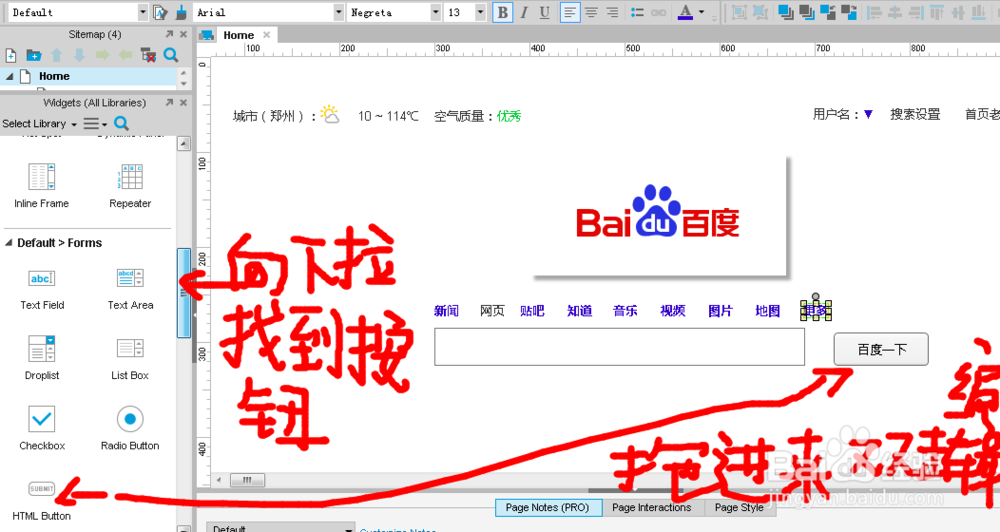Align widgets to horizontal centers
Screen dimensions: 1000x532
point(895,12)
